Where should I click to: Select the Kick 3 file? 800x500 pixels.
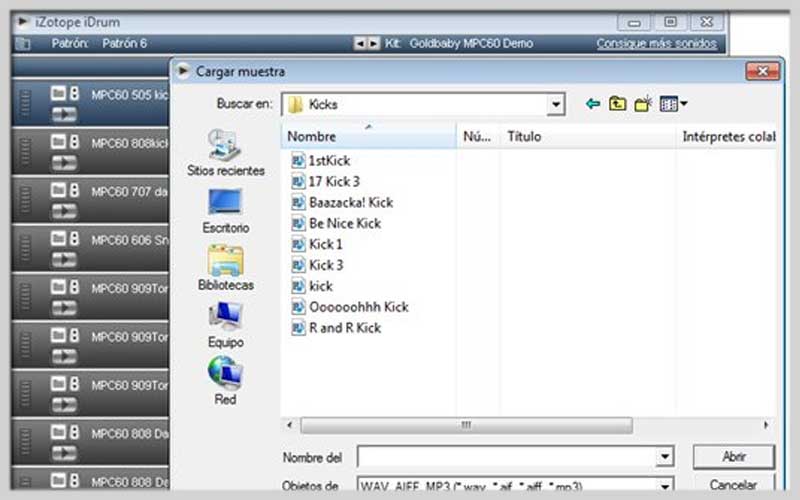pyautogui.click(x=317, y=265)
